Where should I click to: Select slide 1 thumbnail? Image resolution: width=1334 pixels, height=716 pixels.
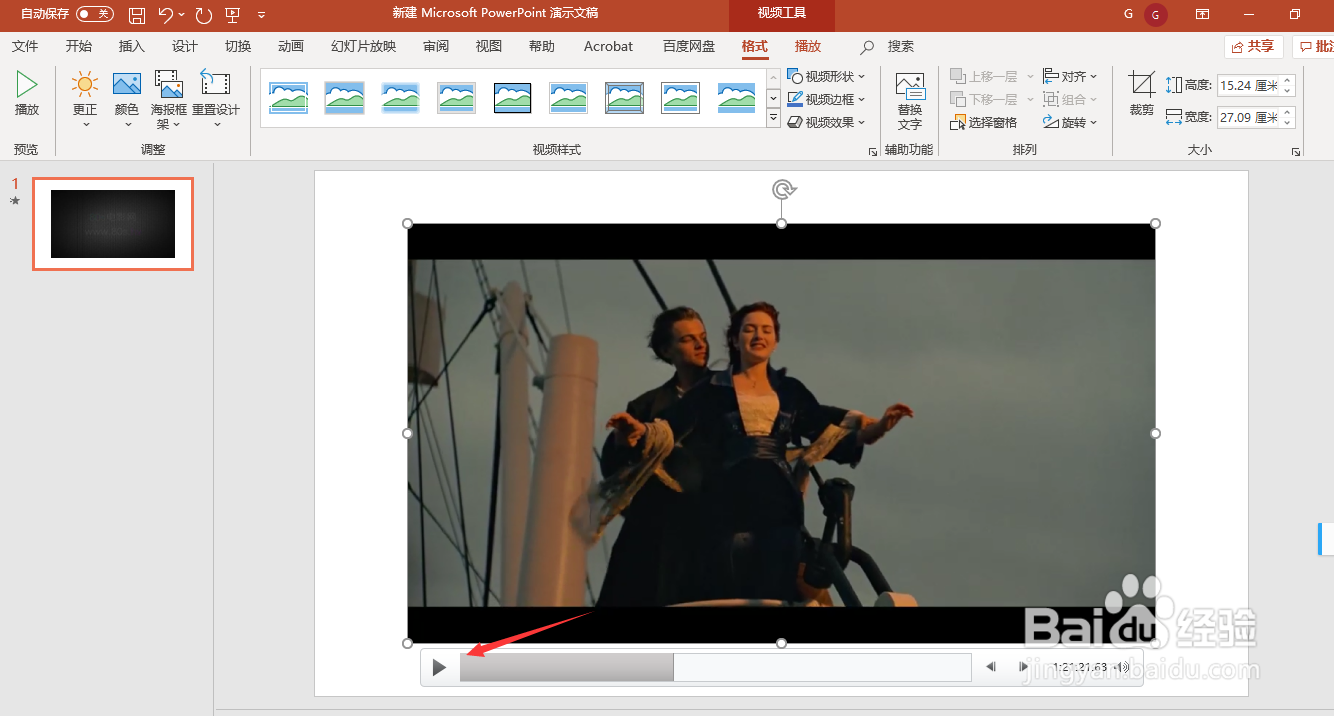click(113, 224)
